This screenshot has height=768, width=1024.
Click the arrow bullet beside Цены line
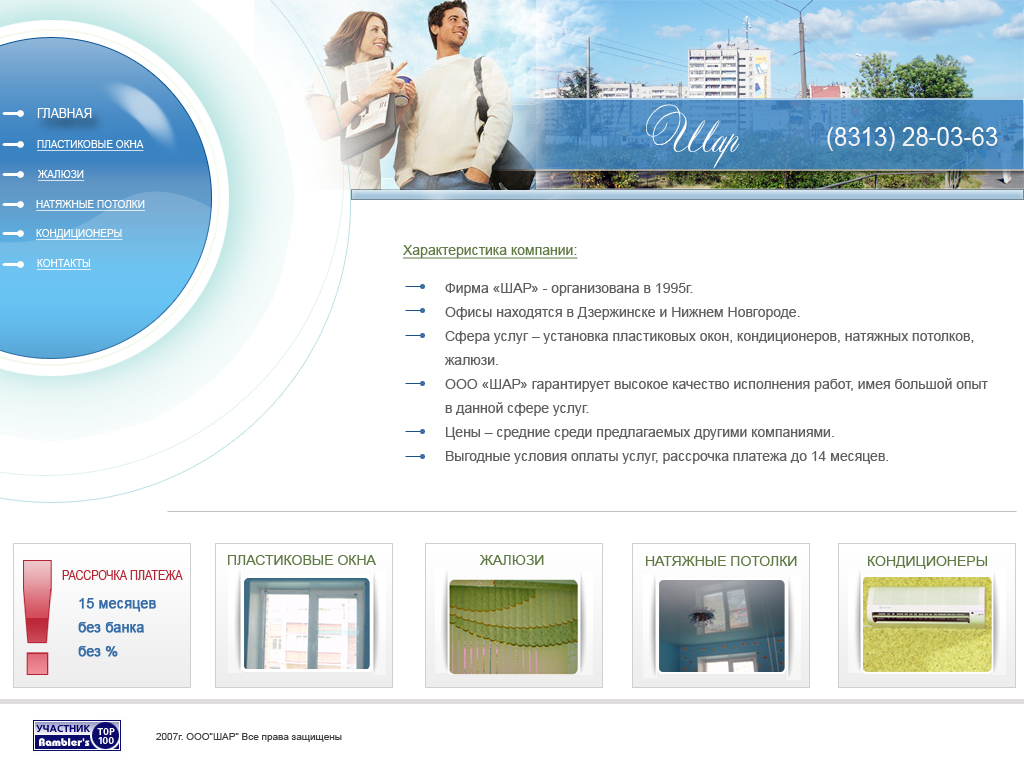click(x=415, y=432)
